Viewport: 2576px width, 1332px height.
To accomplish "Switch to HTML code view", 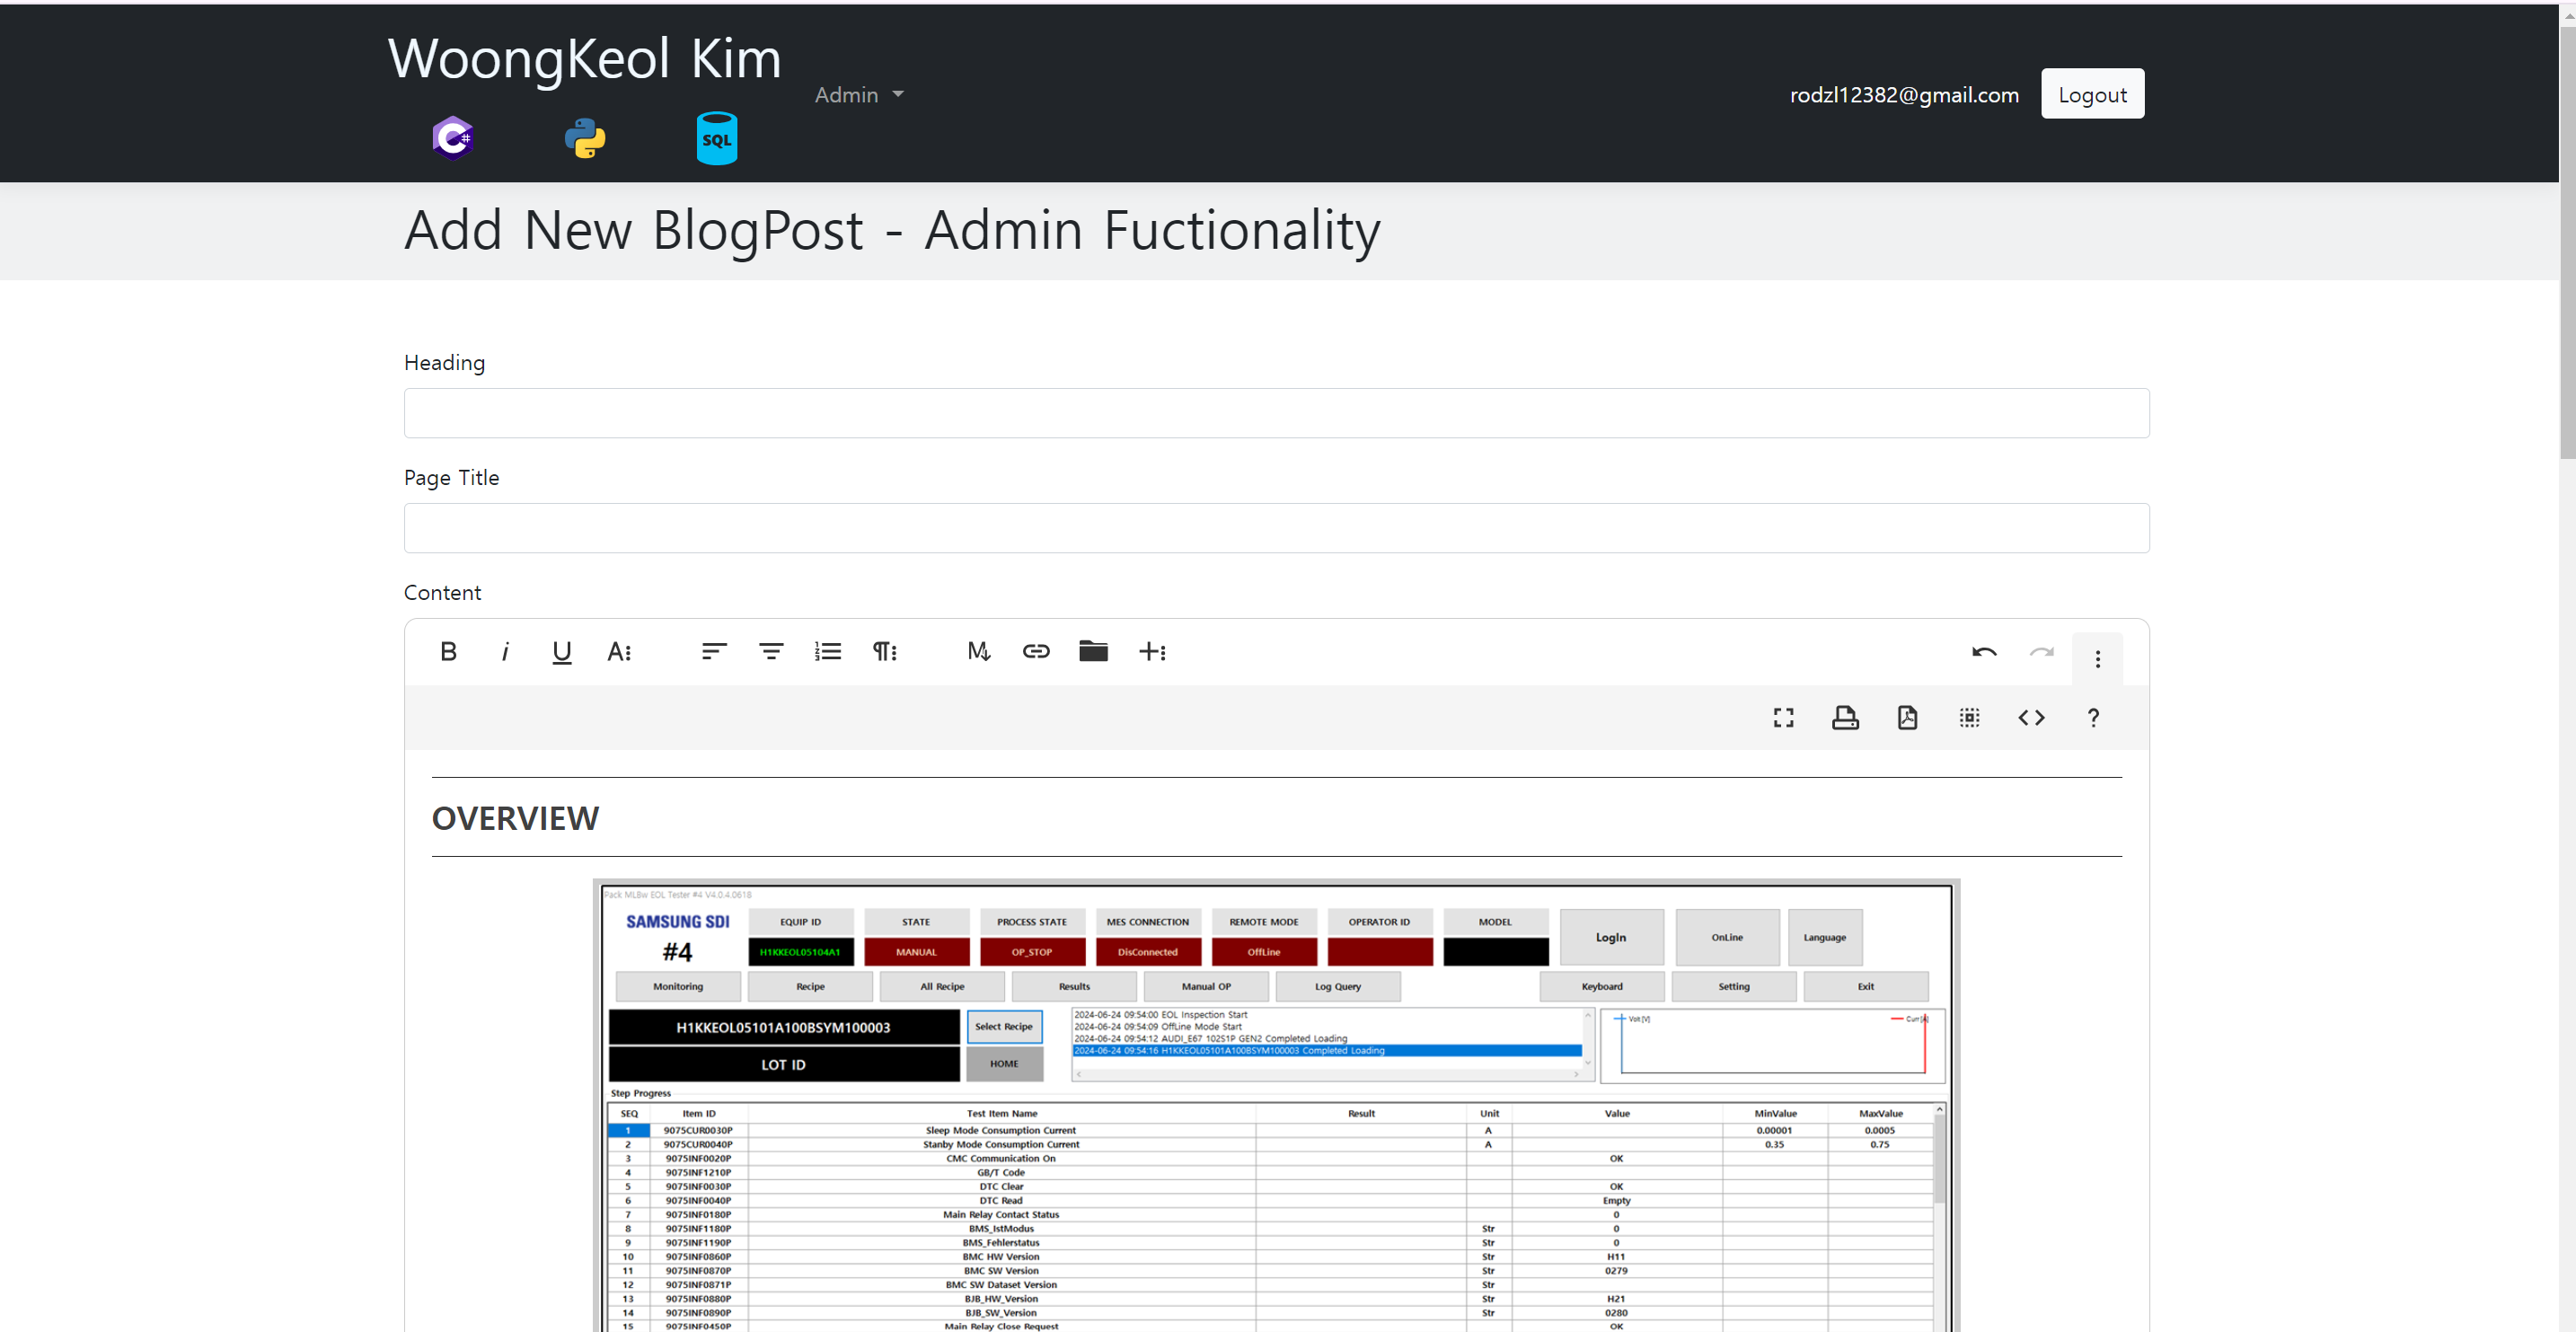I will point(2031,718).
